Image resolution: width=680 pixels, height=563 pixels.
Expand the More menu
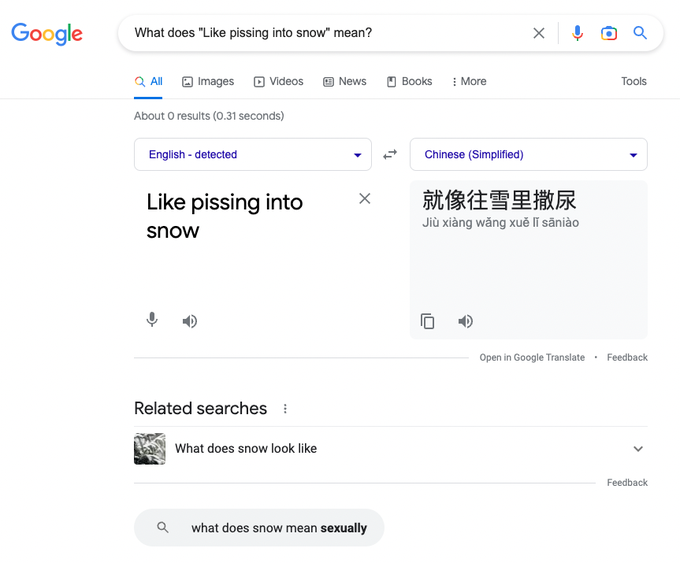click(x=469, y=82)
